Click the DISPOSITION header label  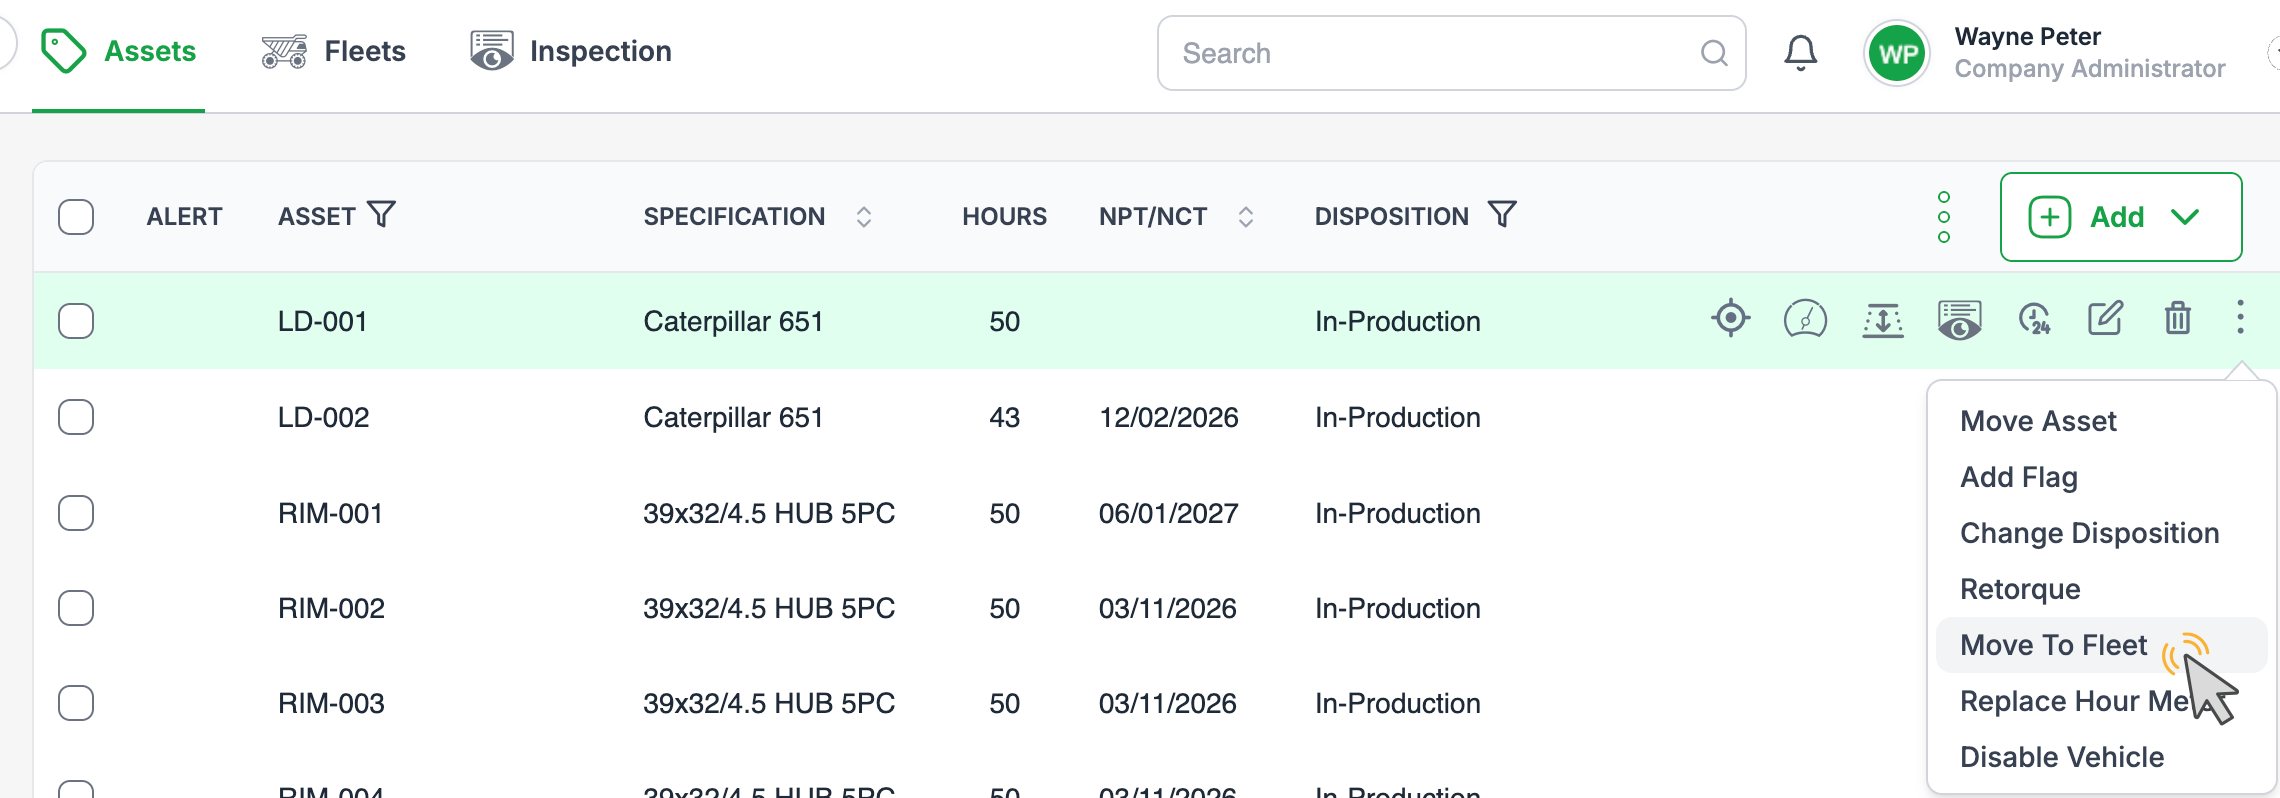pyautogui.click(x=1391, y=217)
